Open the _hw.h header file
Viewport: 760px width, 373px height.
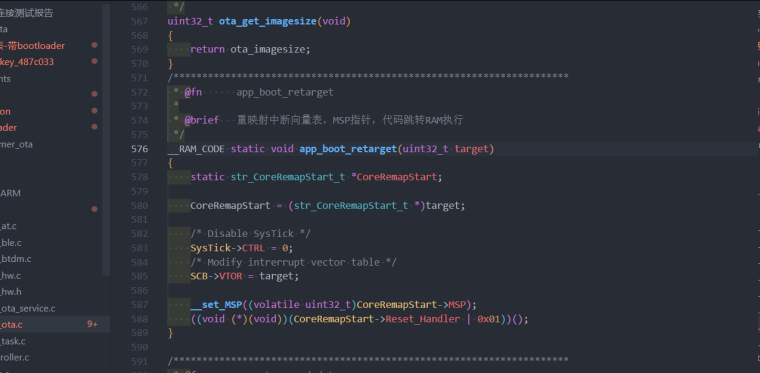[x=11, y=292]
